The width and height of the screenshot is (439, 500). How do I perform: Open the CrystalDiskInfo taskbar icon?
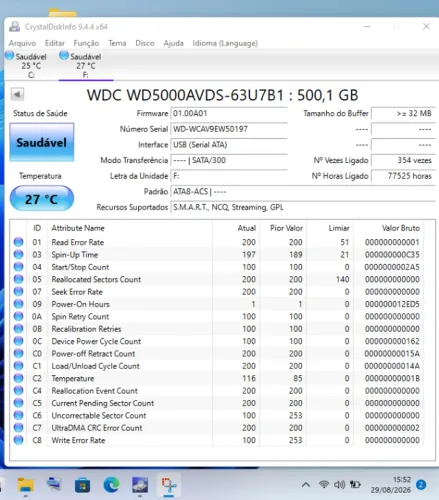[x=140, y=485]
